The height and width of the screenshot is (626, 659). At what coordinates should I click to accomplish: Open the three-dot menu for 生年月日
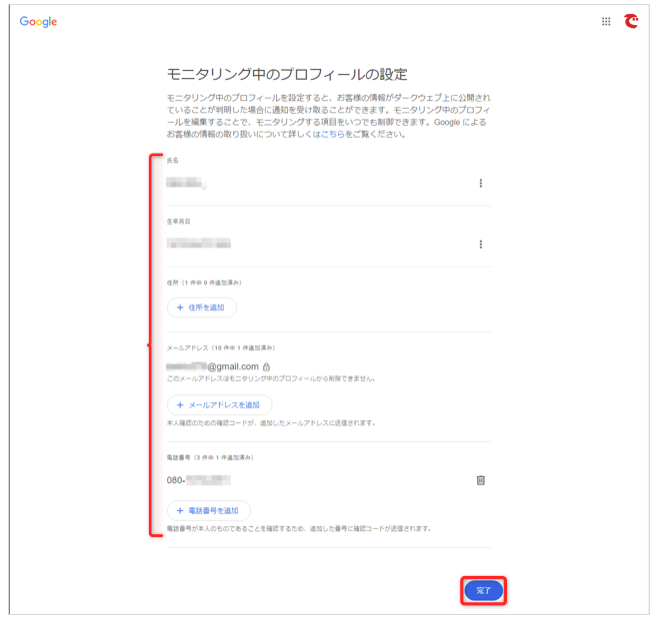[x=481, y=244]
